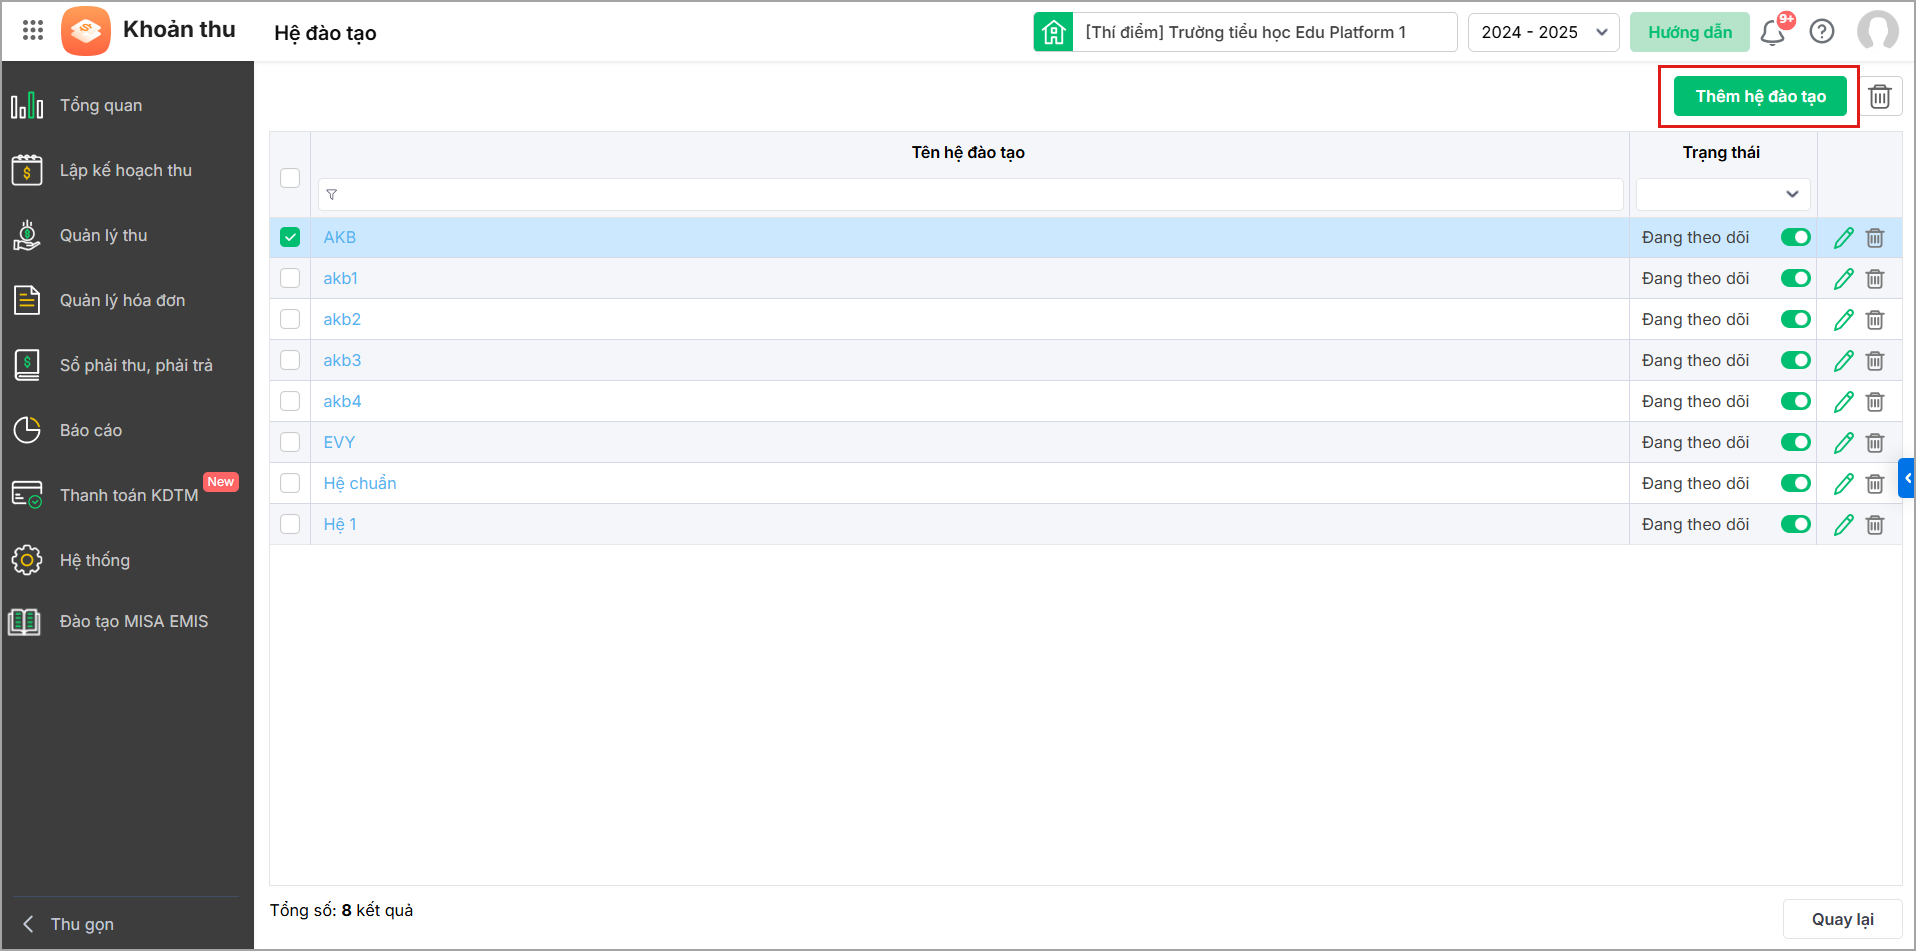Check the akb4 row checkbox
This screenshot has width=1916, height=951.
point(290,401)
